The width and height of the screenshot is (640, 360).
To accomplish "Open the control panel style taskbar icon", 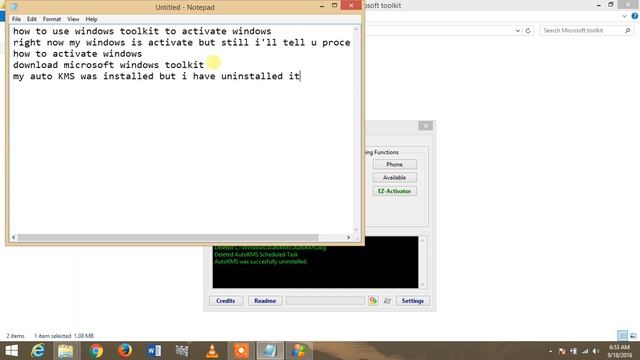I will point(182,351).
